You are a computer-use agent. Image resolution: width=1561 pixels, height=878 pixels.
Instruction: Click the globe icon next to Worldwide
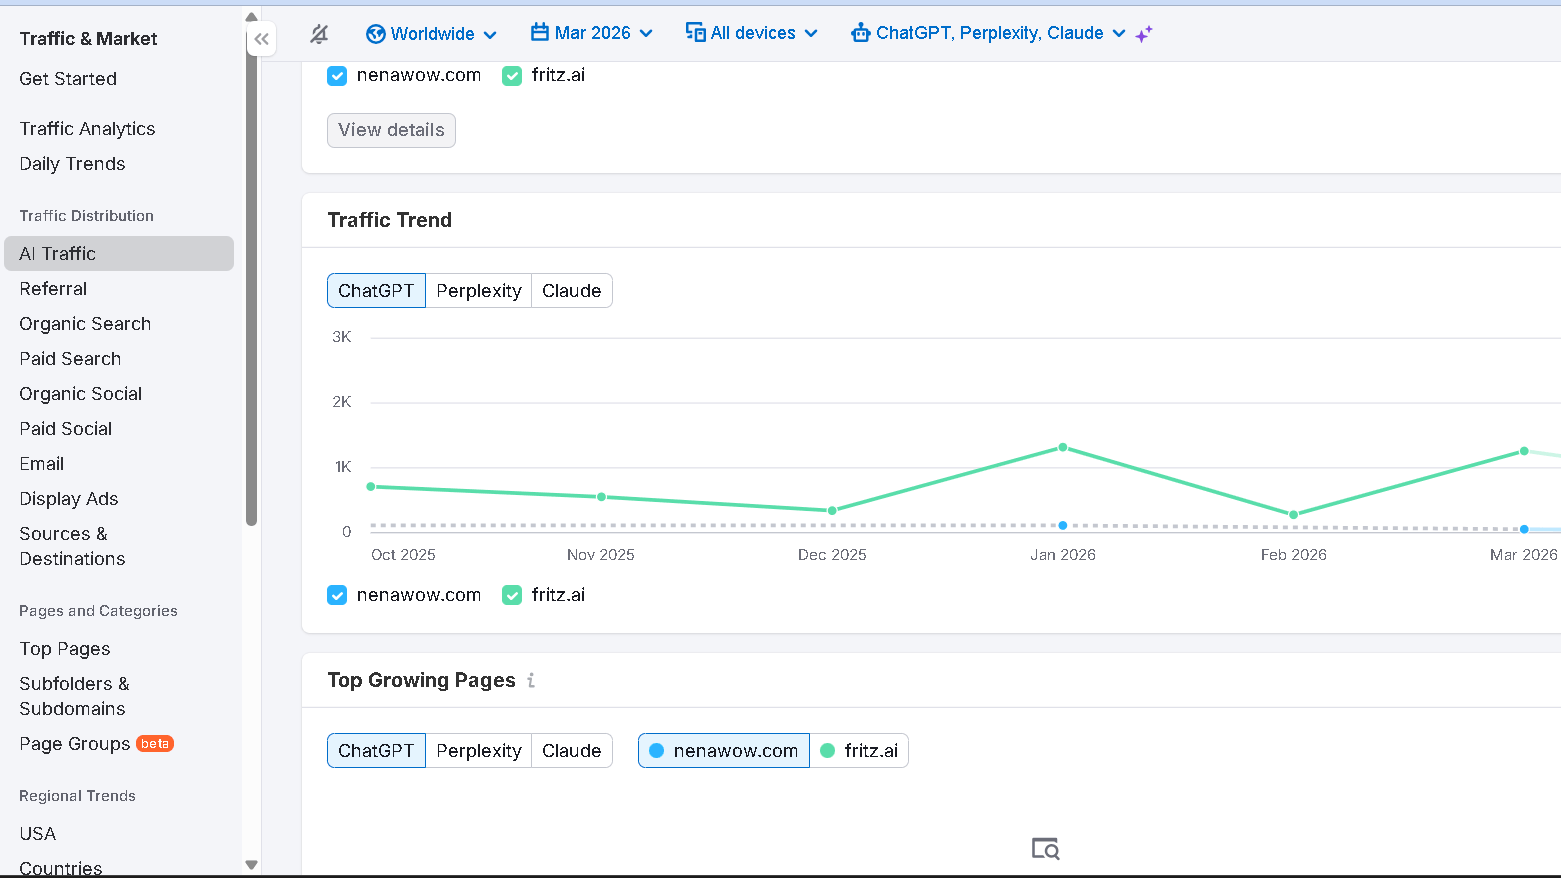pos(376,34)
